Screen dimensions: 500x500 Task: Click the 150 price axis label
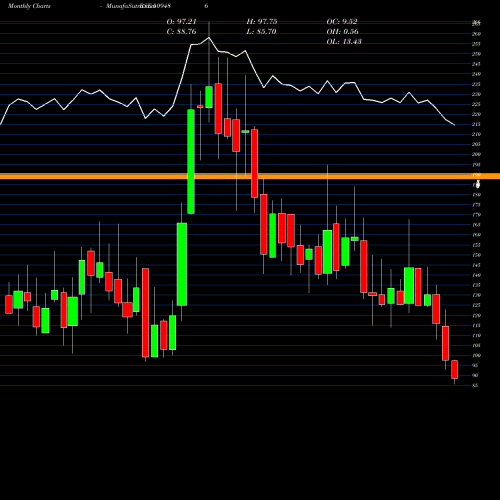pos(476,255)
